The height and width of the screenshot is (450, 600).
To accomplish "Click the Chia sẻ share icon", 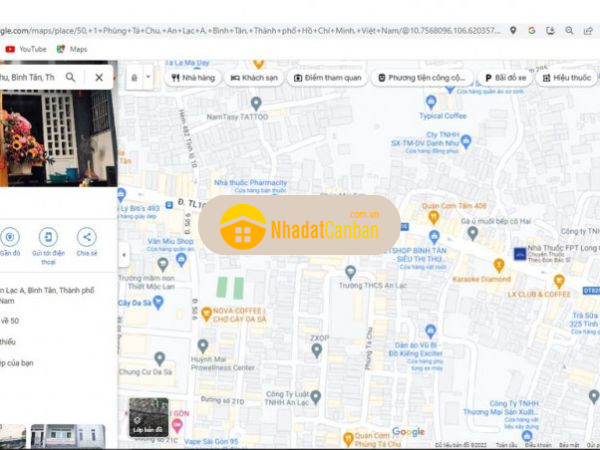I will pos(87,237).
